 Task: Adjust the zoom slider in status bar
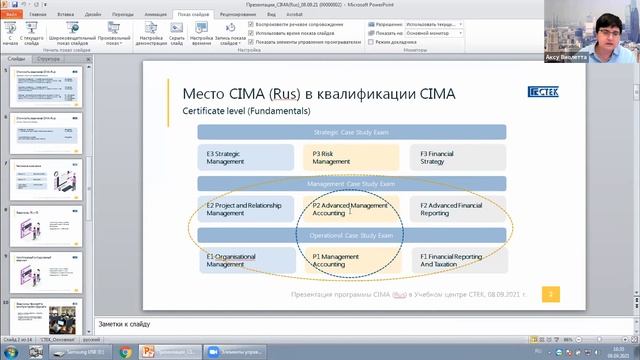[599, 340]
